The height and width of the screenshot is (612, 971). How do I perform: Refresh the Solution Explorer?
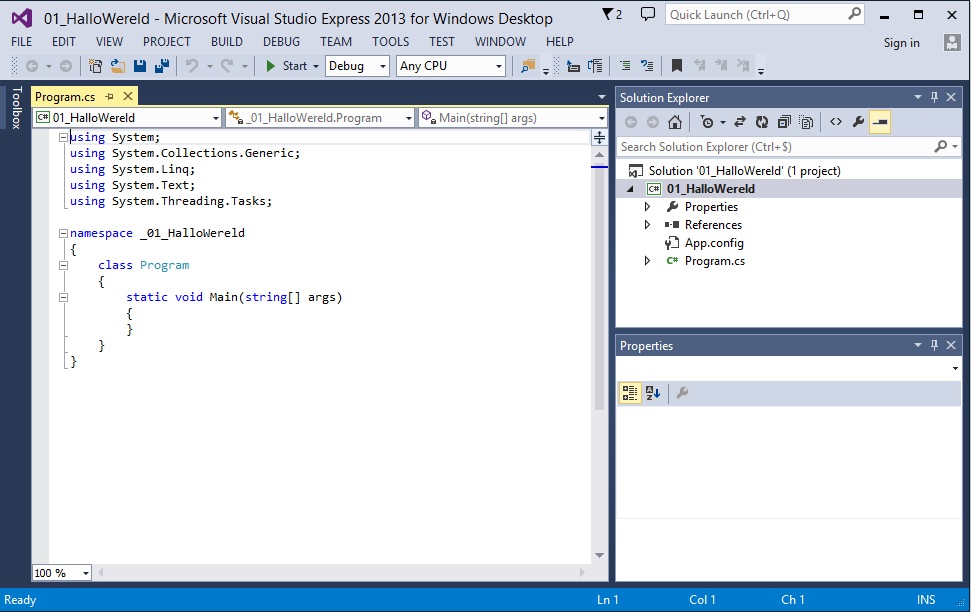point(762,122)
